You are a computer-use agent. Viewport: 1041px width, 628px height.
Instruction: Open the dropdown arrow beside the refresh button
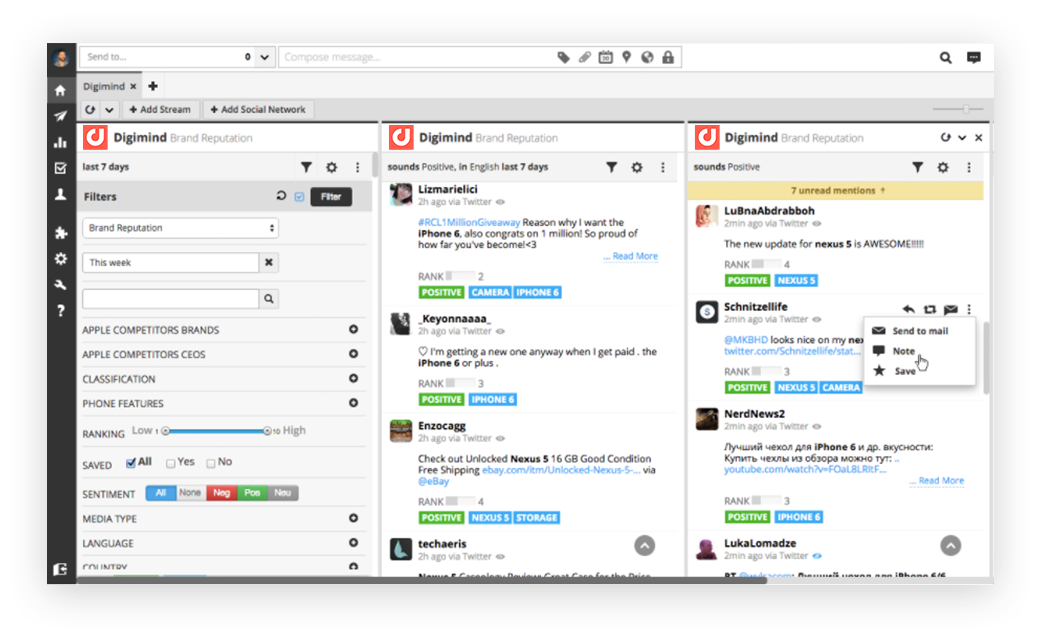tap(109, 110)
